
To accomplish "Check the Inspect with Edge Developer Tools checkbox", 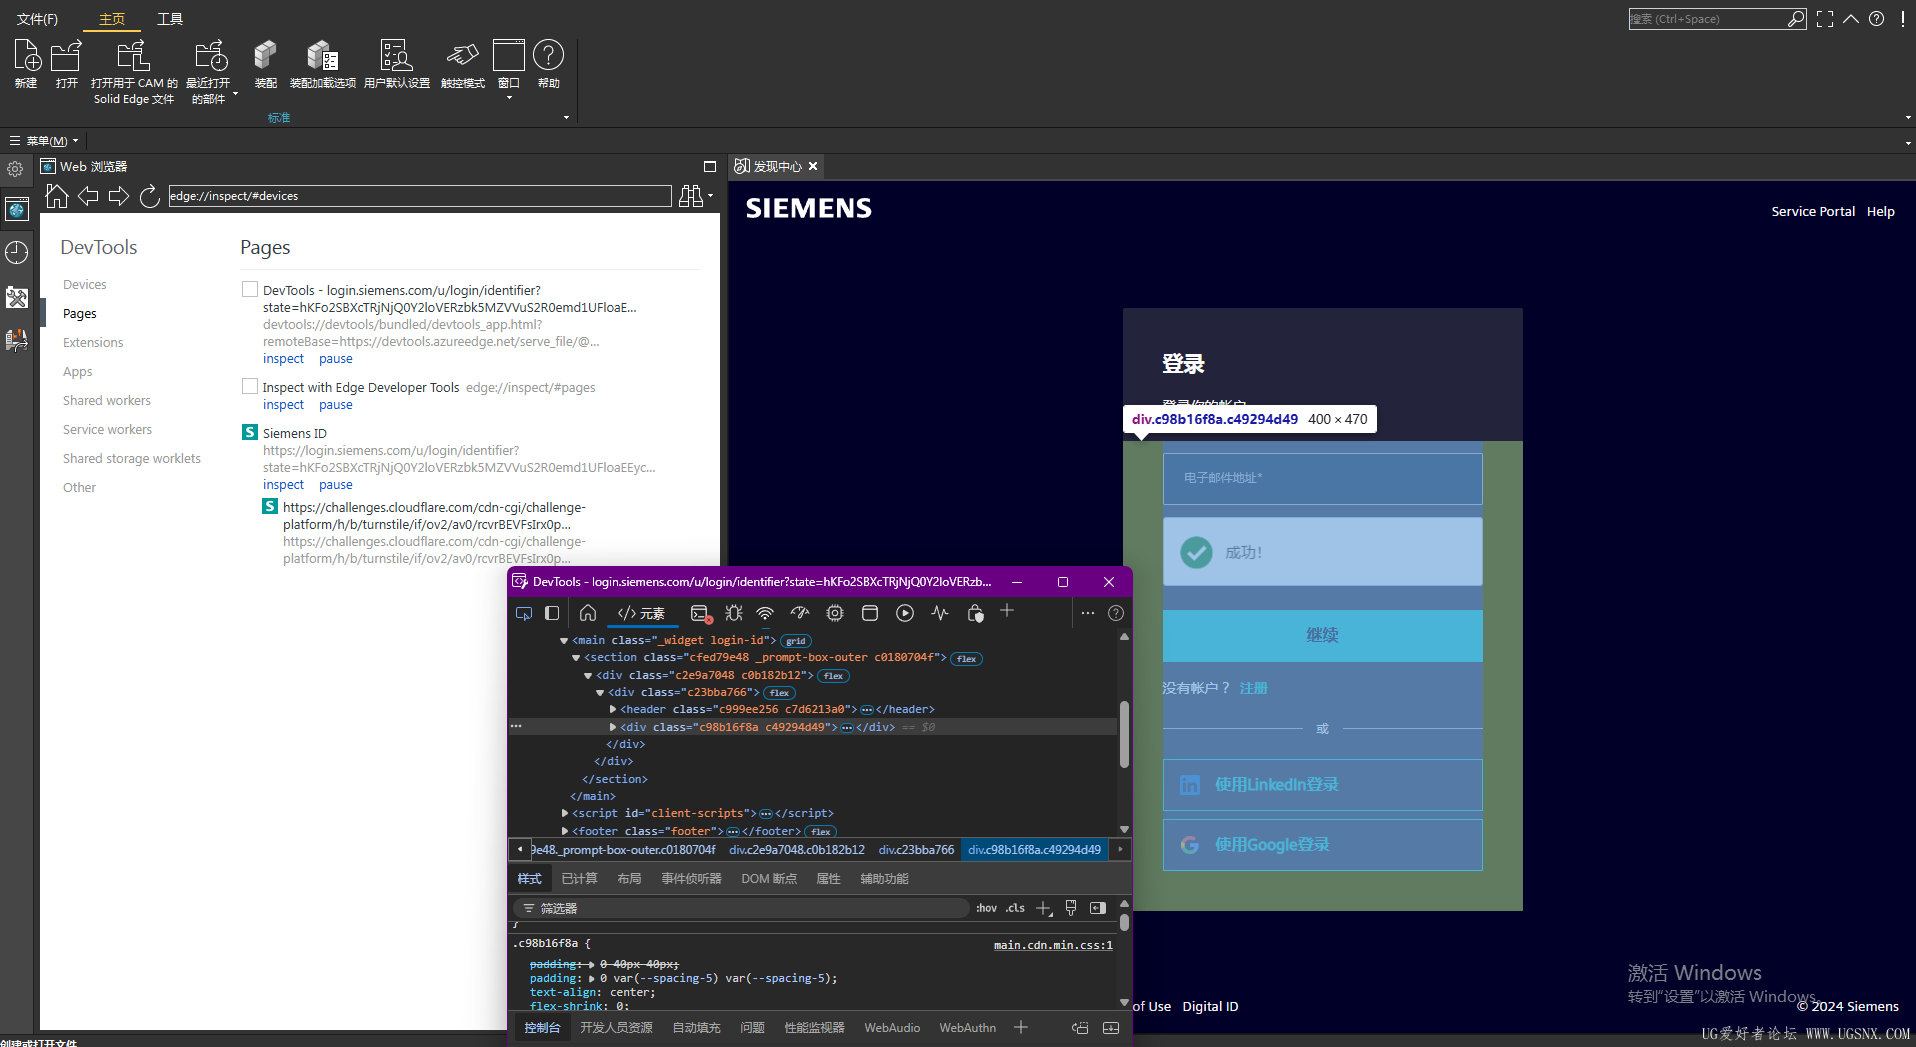I will pos(250,386).
